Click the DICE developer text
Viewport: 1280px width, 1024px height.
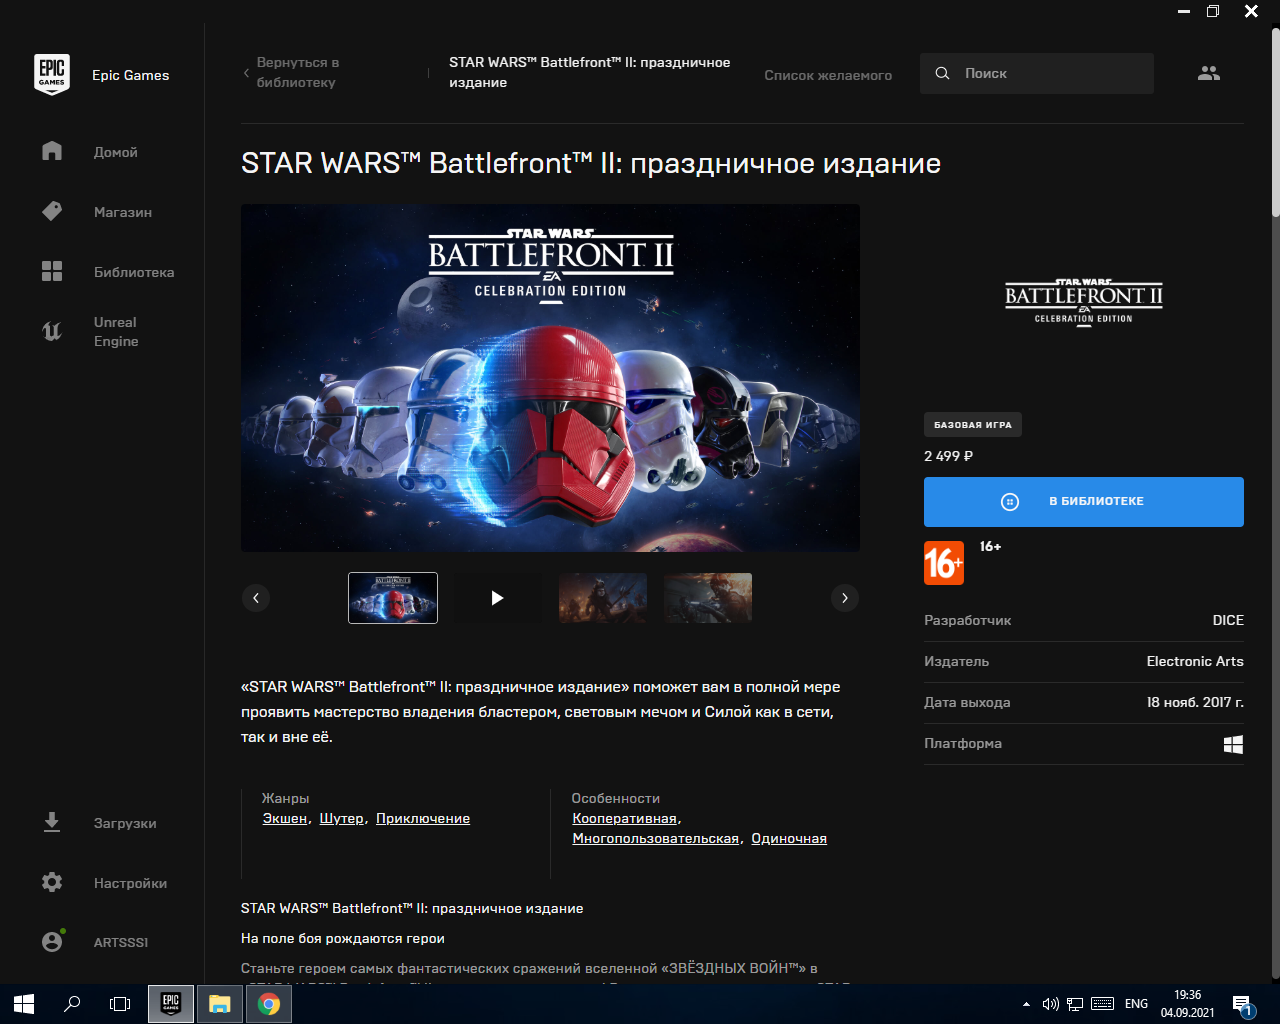[1228, 620]
